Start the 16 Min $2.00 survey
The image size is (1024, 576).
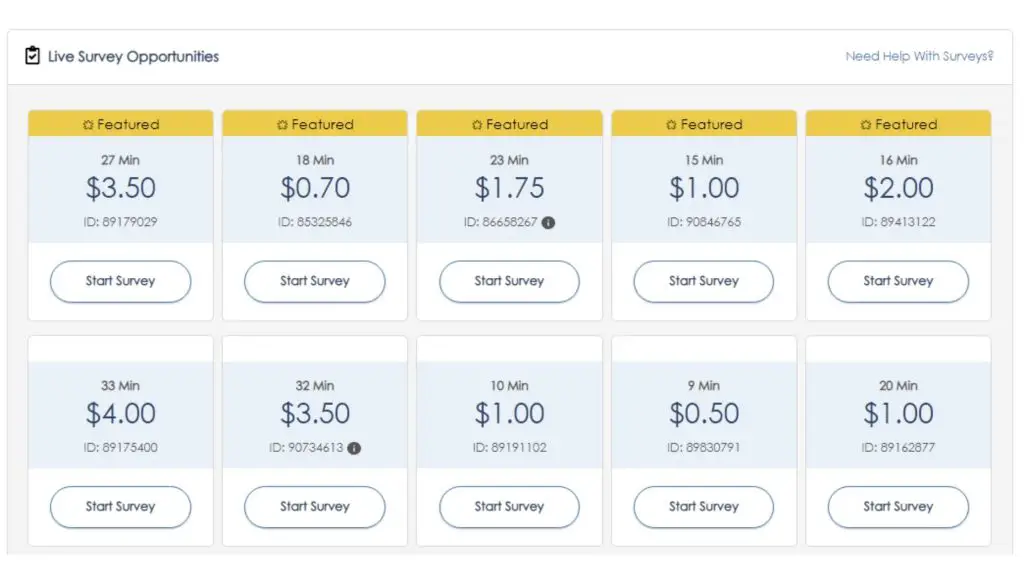[x=898, y=281]
